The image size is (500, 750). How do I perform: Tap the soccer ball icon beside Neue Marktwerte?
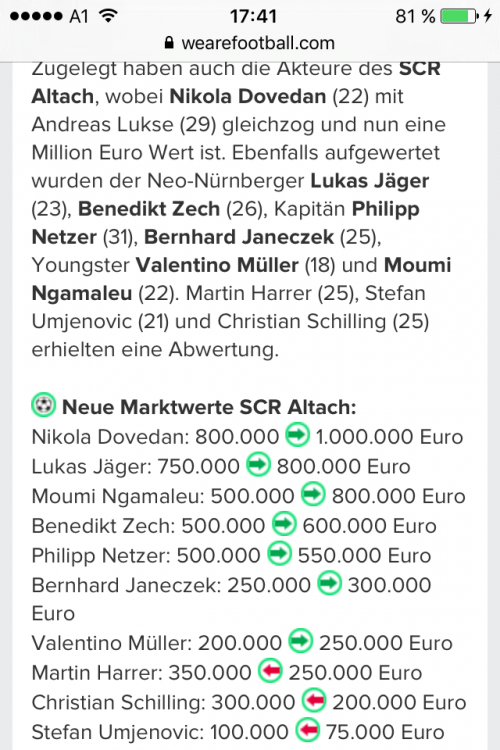point(44,405)
